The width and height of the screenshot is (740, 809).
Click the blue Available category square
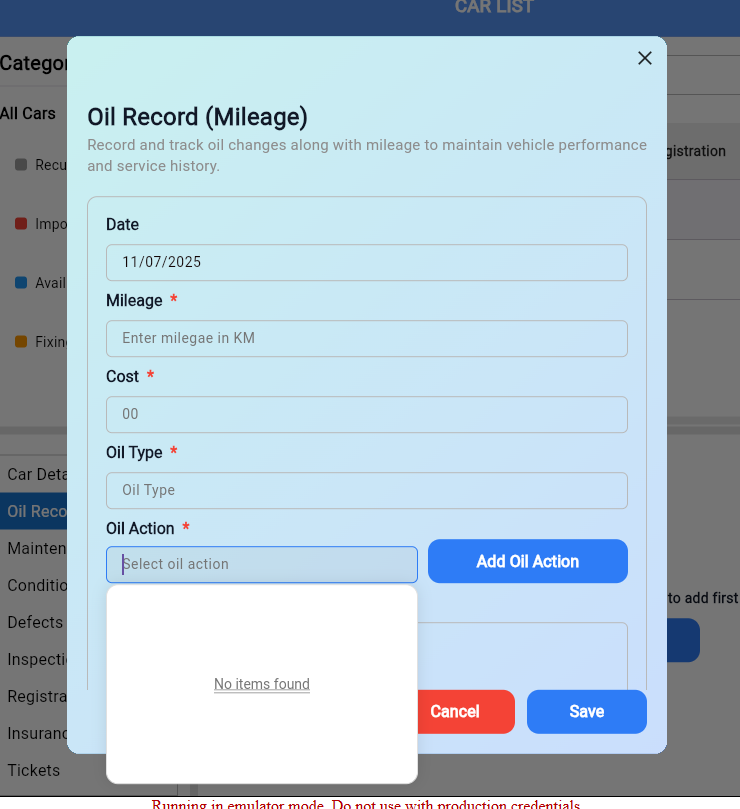coord(21,283)
